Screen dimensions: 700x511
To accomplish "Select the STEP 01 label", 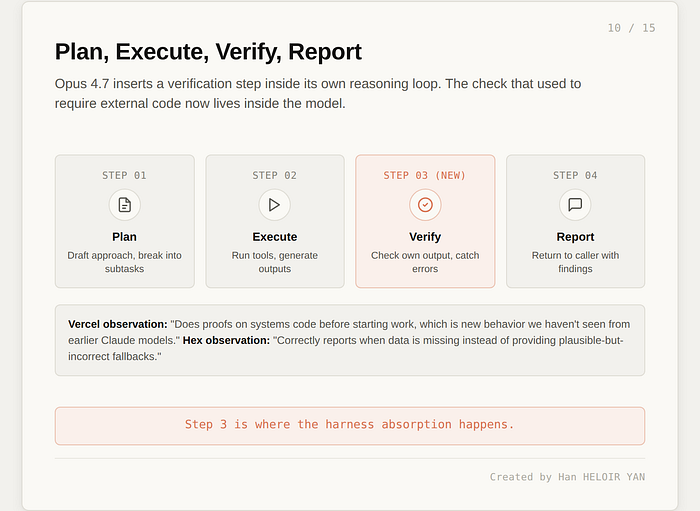I will click(124, 175).
